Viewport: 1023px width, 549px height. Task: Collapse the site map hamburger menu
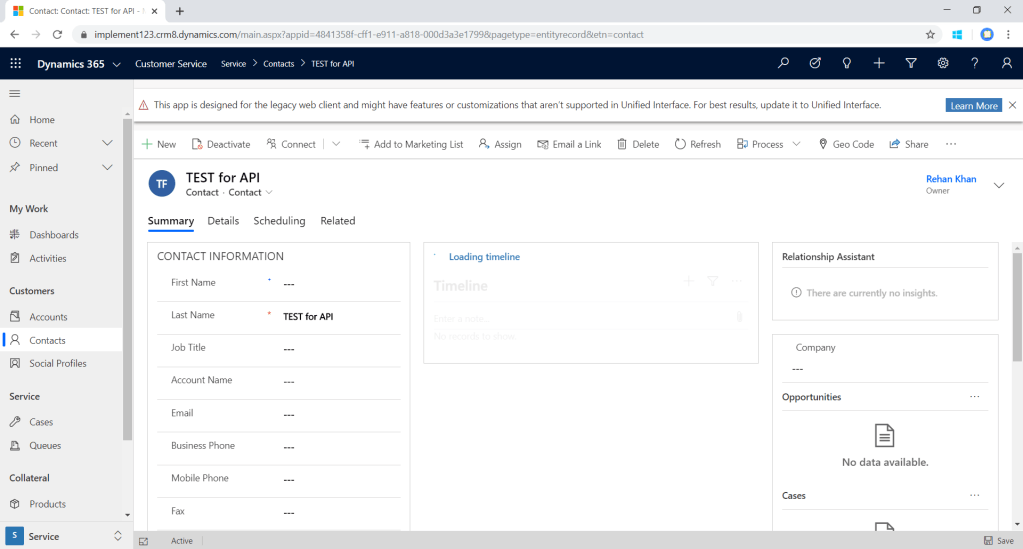click(x=15, y=93)
